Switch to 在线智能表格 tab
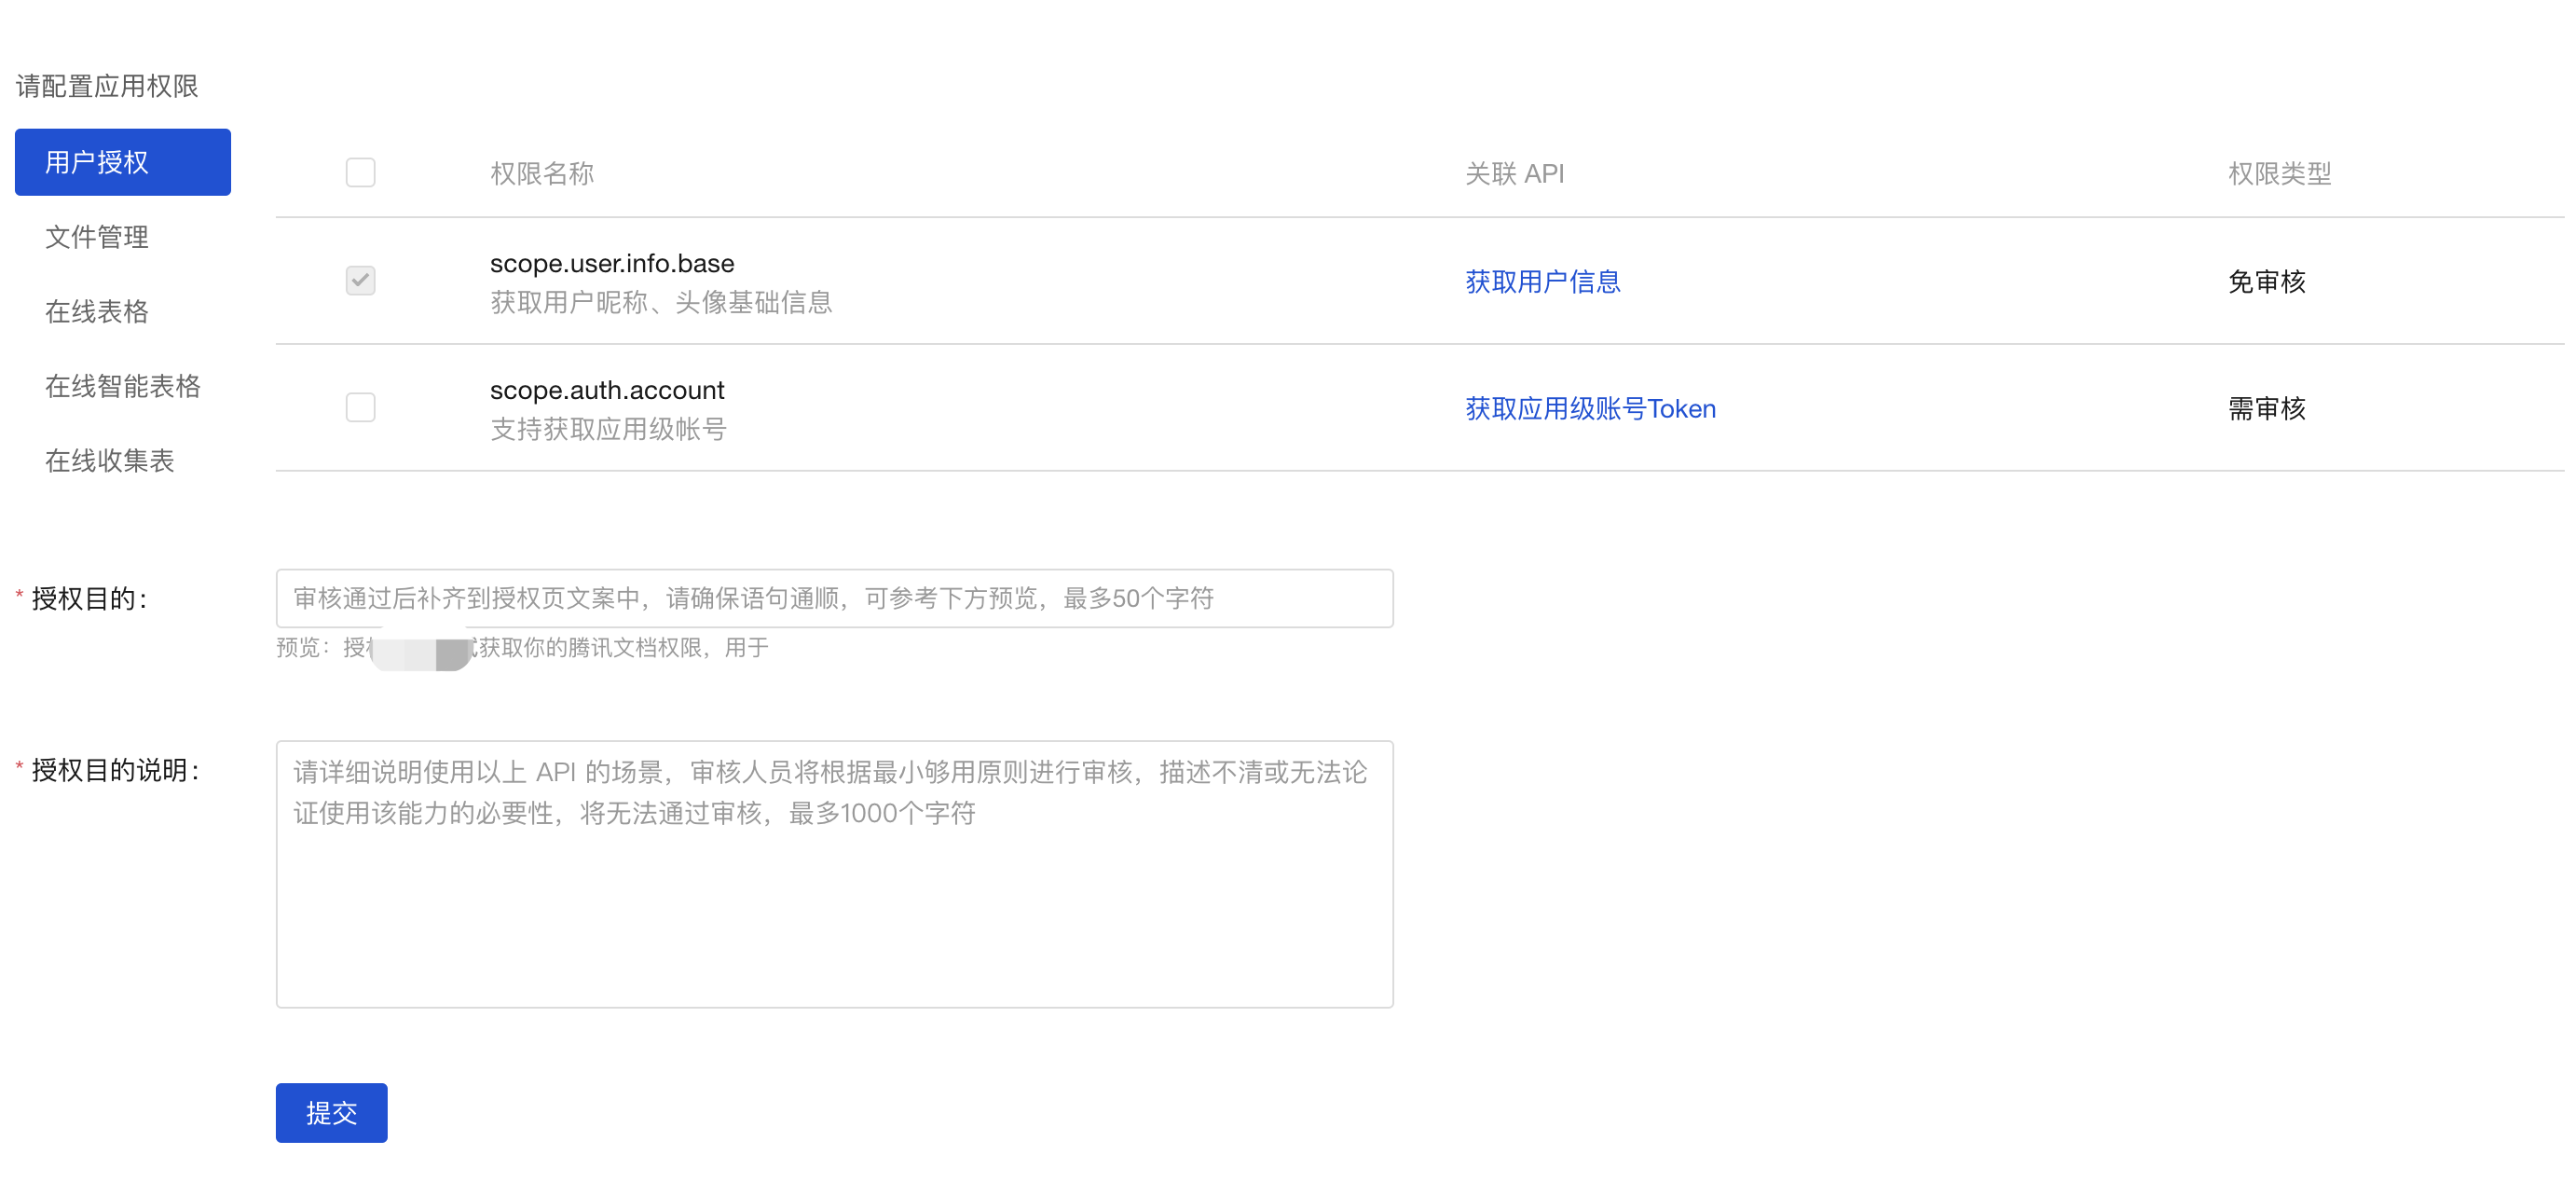This screenshot has width=2576, height=1182. [122, 386]
